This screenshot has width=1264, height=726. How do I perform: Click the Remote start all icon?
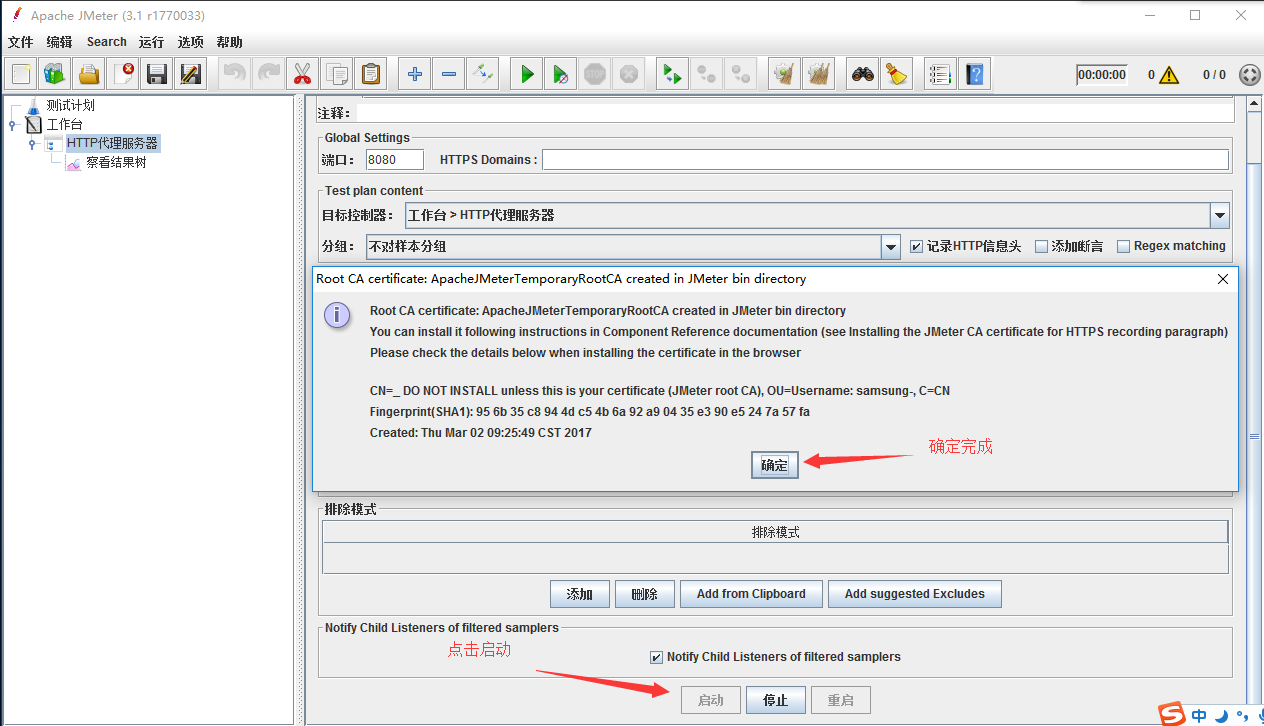pos(673,74)
